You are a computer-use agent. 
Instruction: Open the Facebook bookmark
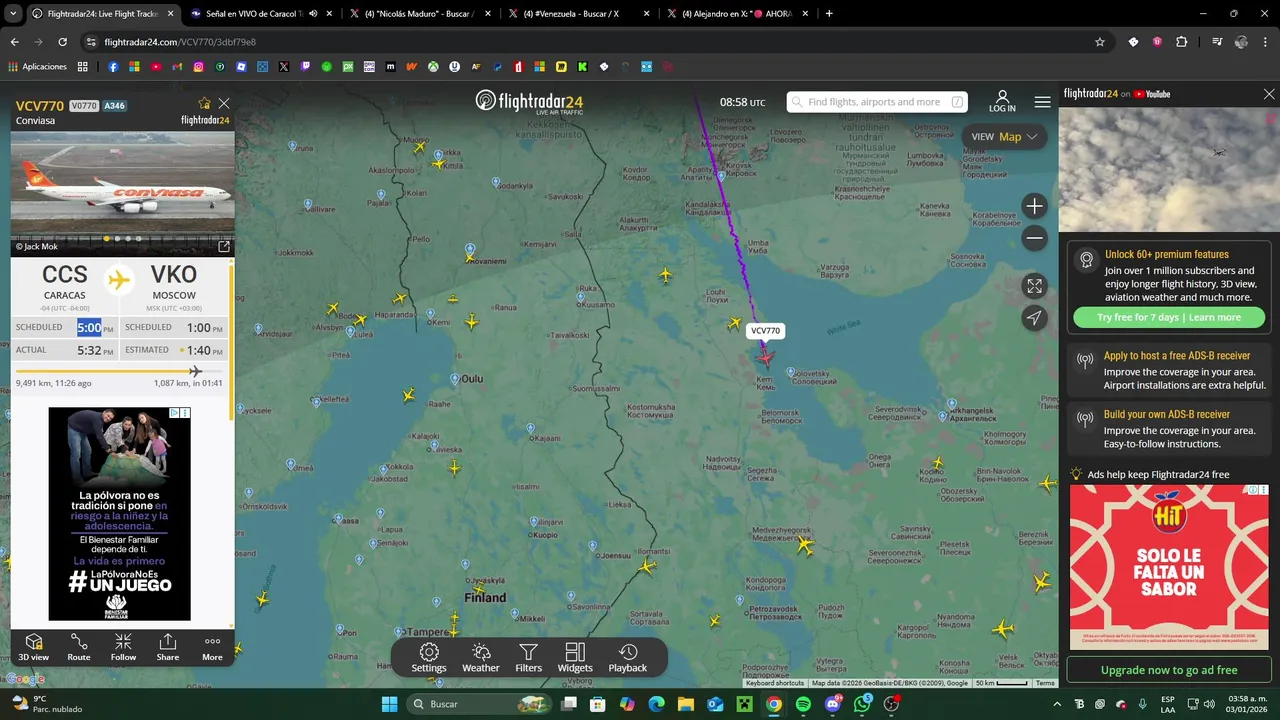click(113, 67)
